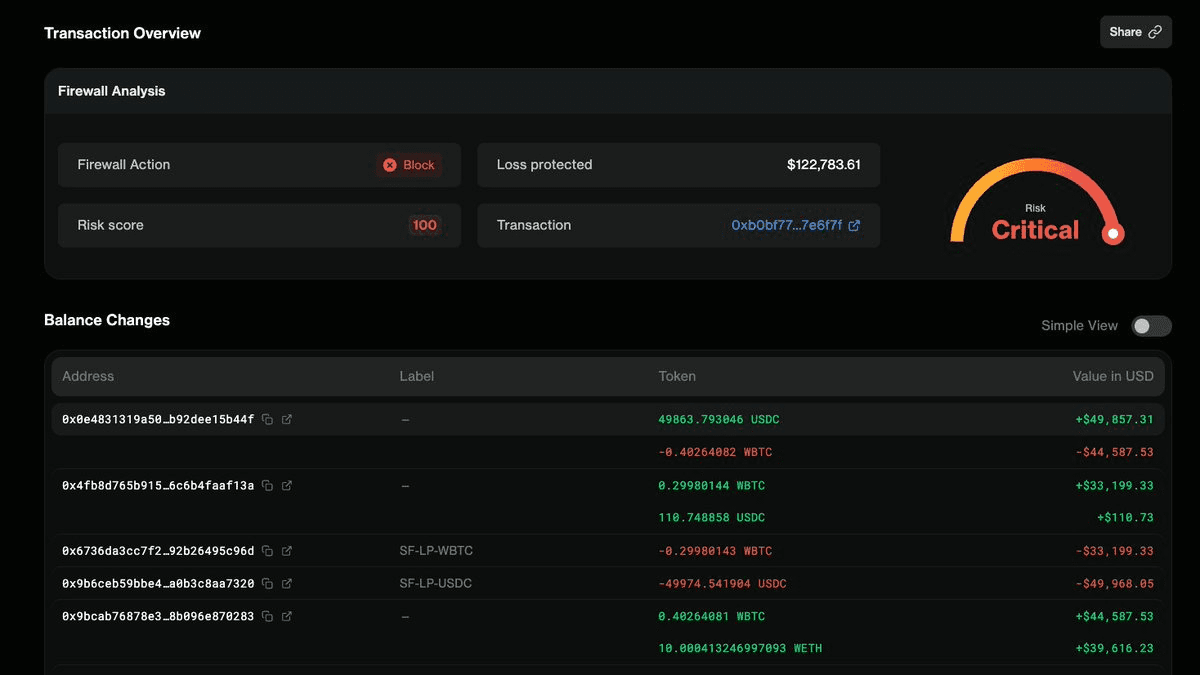Click the risk score 100 badge
This screenshot has width=1200, height=675.
(425, 226)
